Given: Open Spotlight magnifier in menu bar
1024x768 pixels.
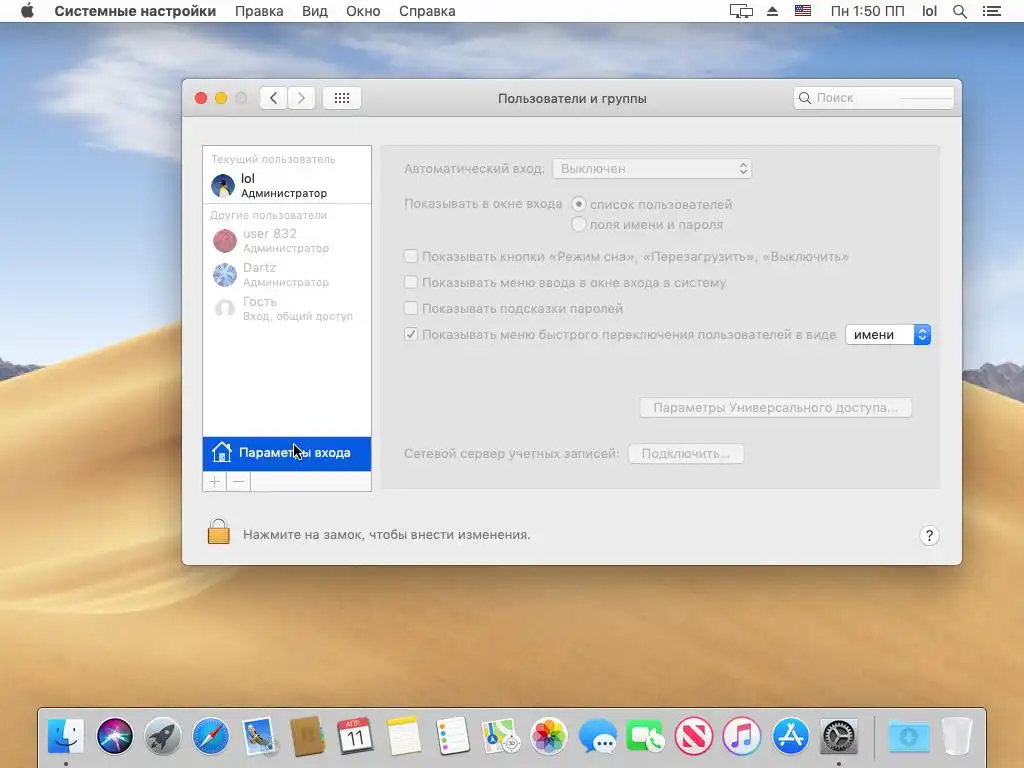Looking at the screenshot, I should (959, 11).
